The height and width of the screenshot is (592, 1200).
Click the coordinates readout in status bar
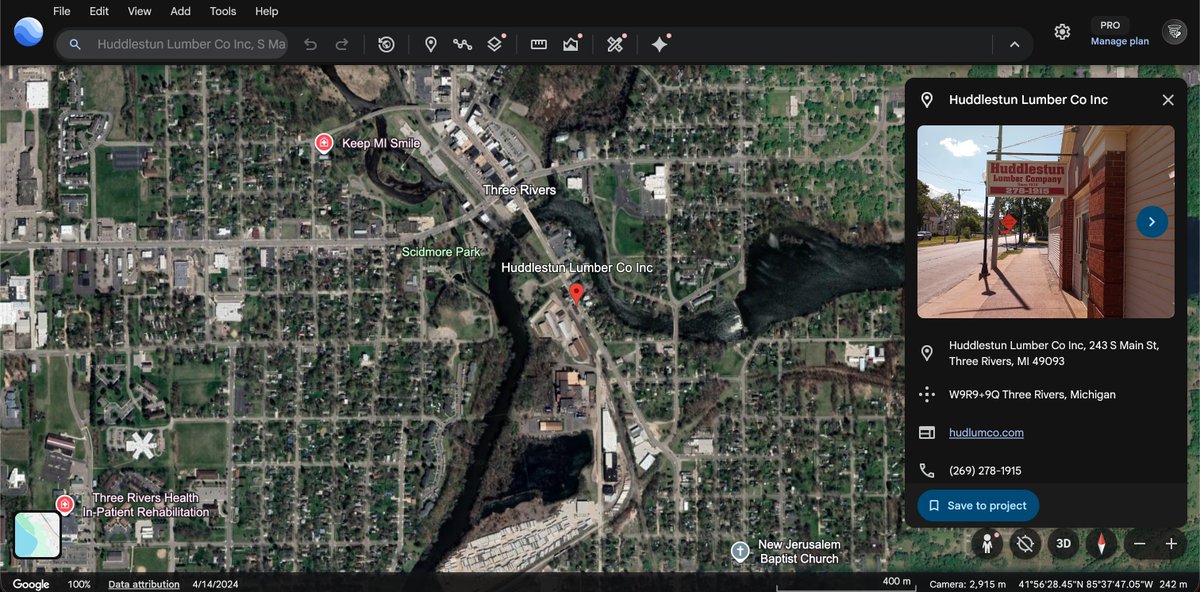(x=1085, y=584)
